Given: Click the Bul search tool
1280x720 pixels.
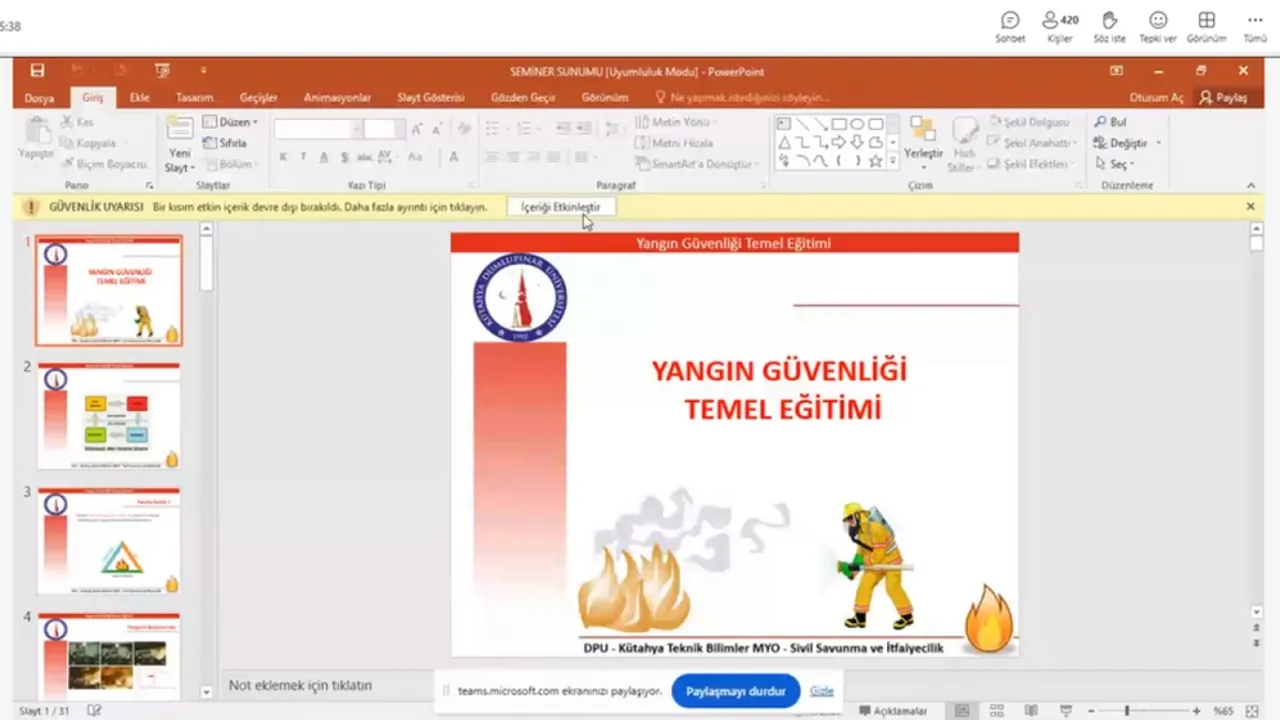Looking at the screenshot, I should pyautogui.click(x=1111, y=122).
